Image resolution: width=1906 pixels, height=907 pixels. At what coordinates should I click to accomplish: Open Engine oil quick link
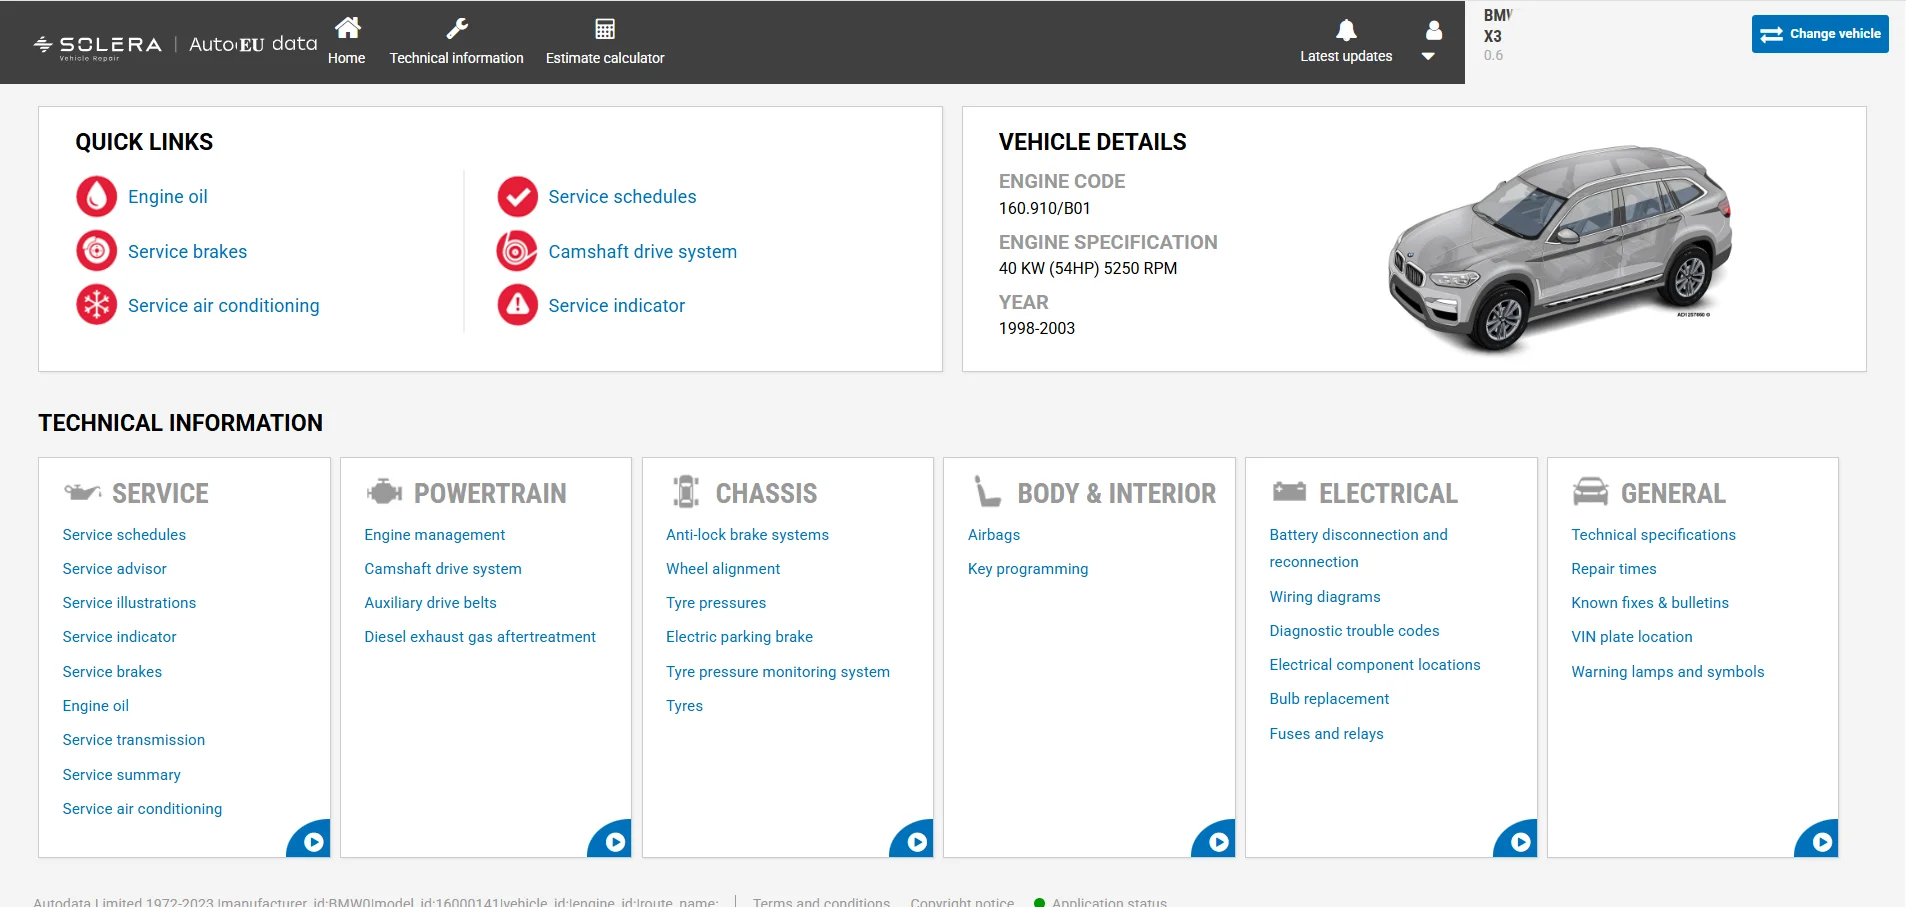tap(168, 197)
